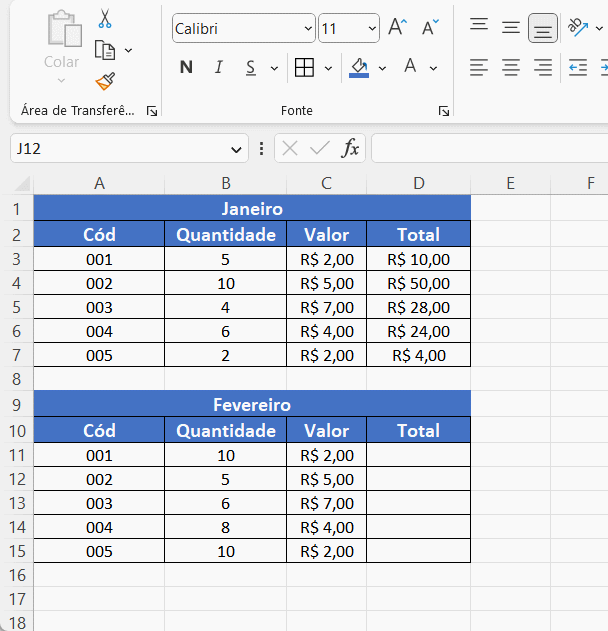Expand the Name Box dropdown arrow
Viewport: 608px width, 631px height.
pos(237,149)
